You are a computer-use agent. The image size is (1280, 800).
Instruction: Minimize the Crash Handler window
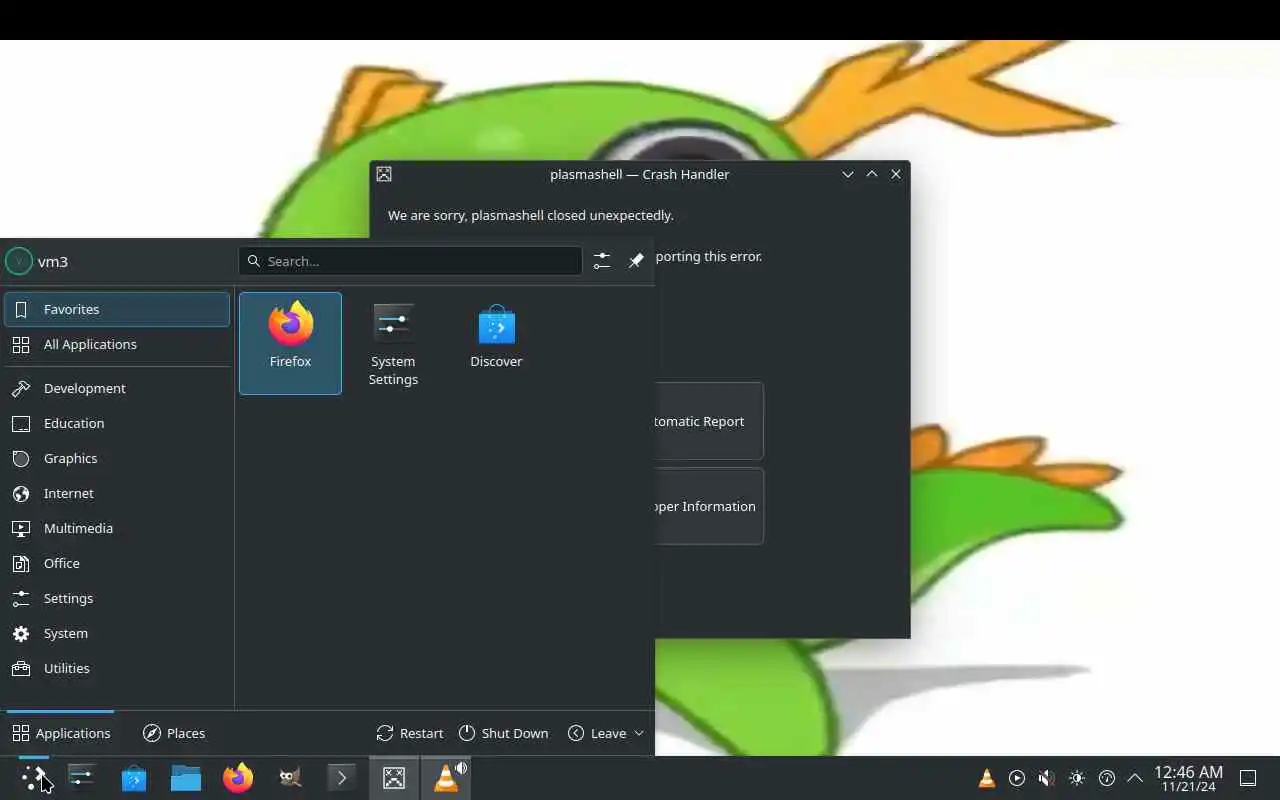[x=848, y=174]
